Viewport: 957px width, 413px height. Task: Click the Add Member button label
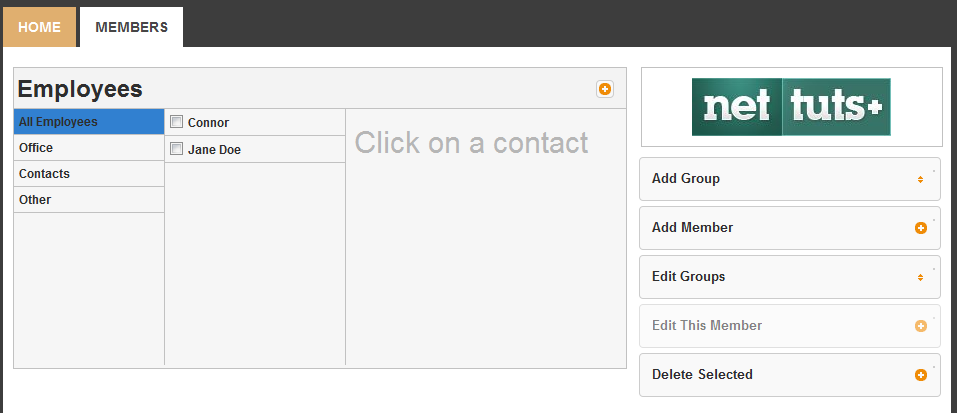(692, 228)
